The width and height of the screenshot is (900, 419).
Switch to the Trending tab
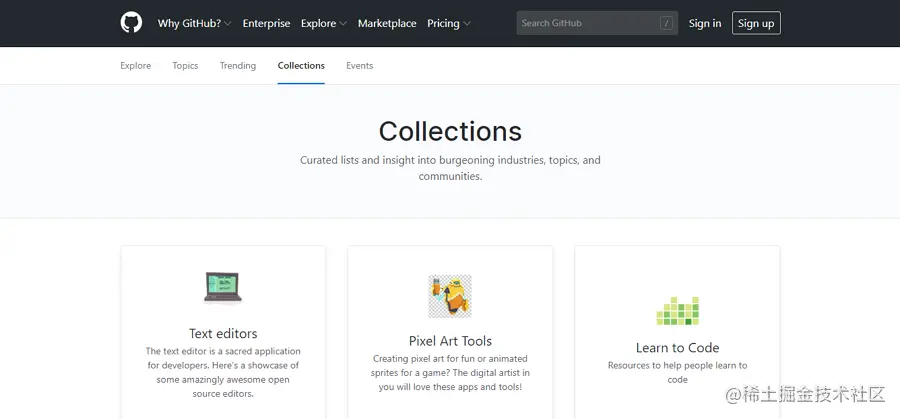coord(238,65)
